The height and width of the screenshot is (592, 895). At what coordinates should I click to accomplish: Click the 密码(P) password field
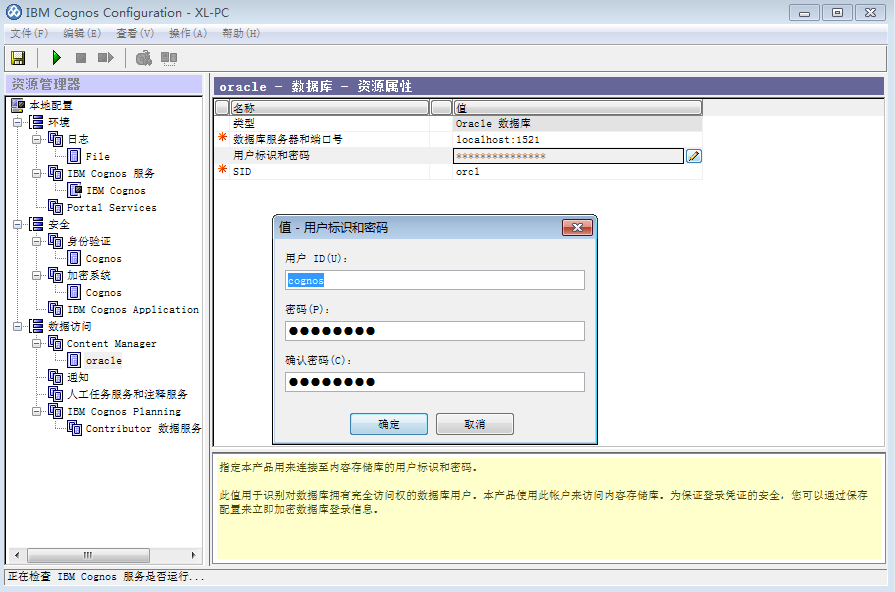435,331
